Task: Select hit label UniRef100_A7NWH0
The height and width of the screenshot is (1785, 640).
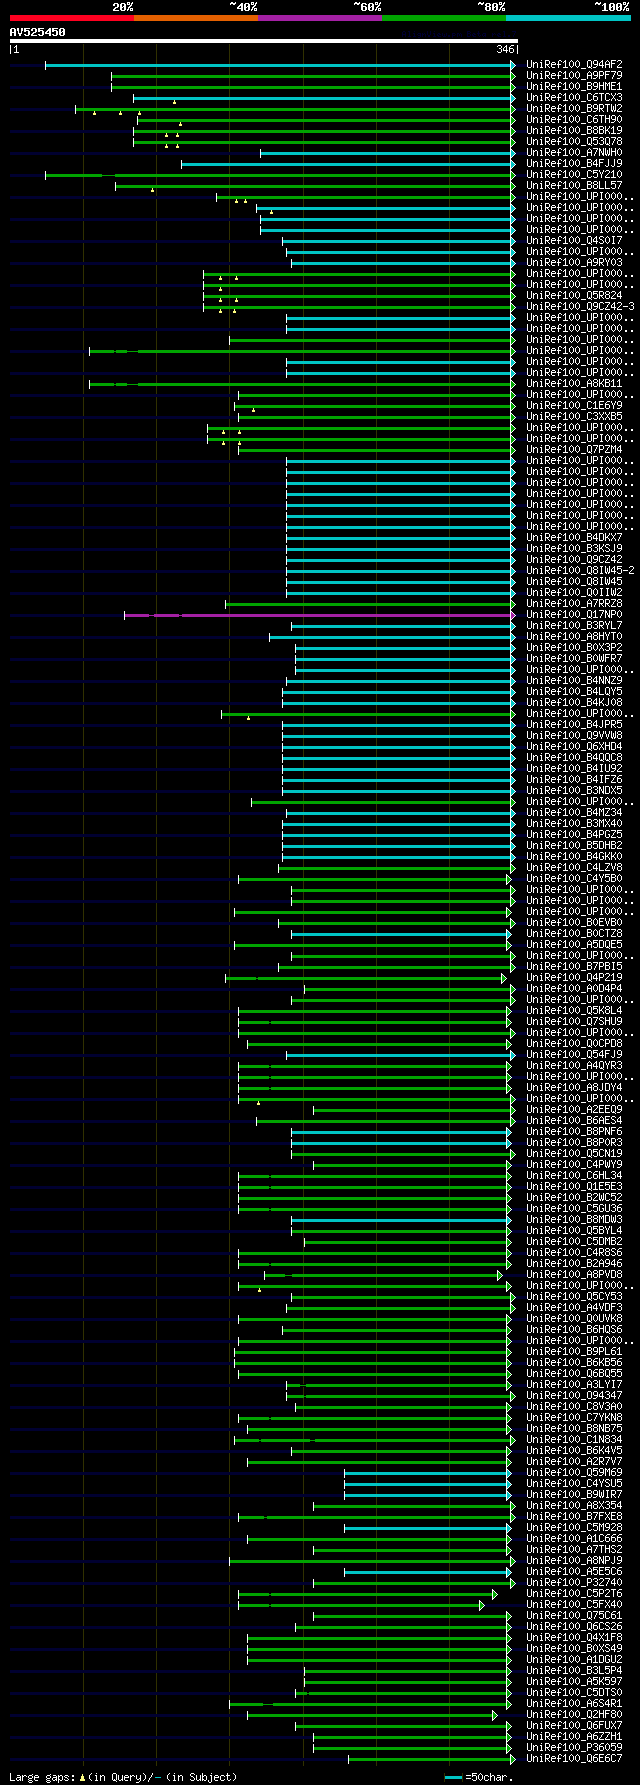Action: pos(574,153)
